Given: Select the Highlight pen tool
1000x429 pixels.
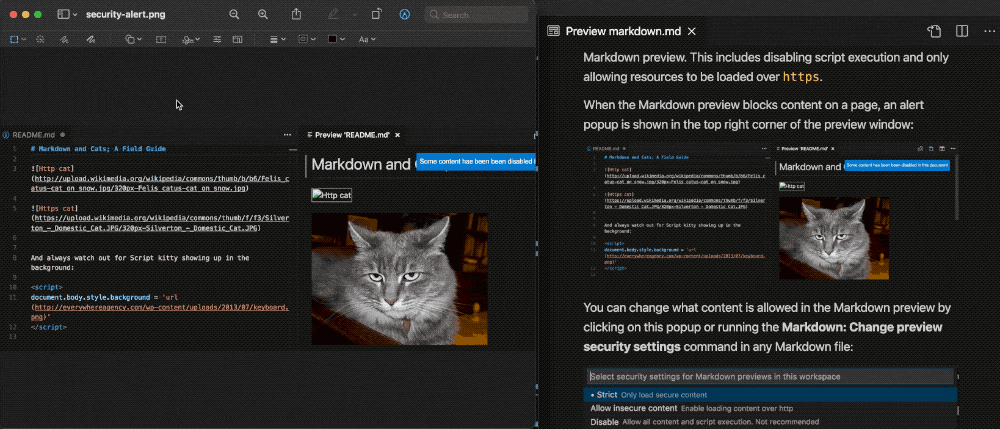Looking at the screenshot, I should pyautogui.click(x=333, y=14).
